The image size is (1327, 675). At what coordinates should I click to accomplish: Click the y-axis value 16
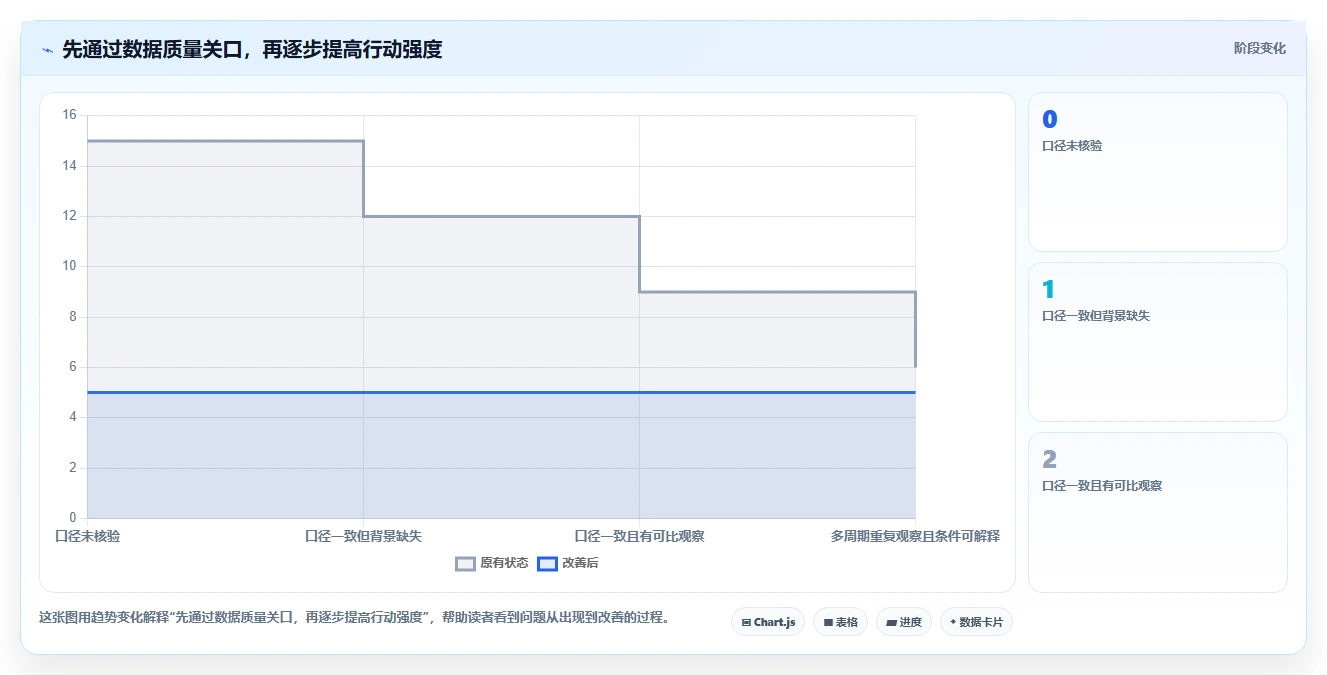click(x=69, y=115)
